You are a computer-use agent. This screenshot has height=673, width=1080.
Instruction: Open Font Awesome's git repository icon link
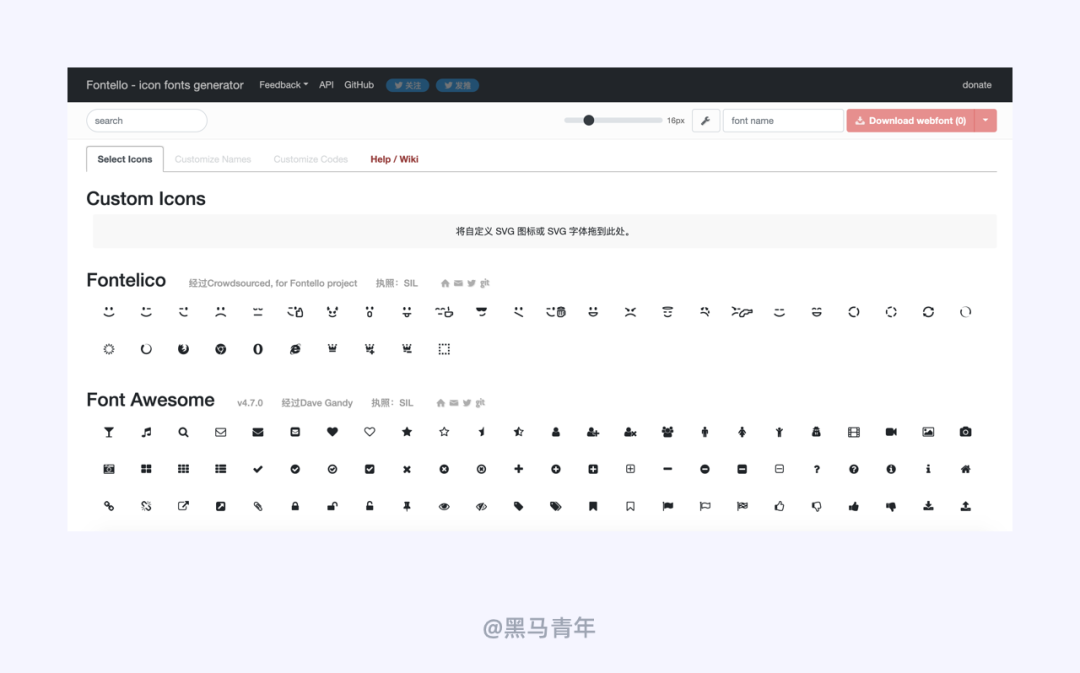(x=480, y=403)
